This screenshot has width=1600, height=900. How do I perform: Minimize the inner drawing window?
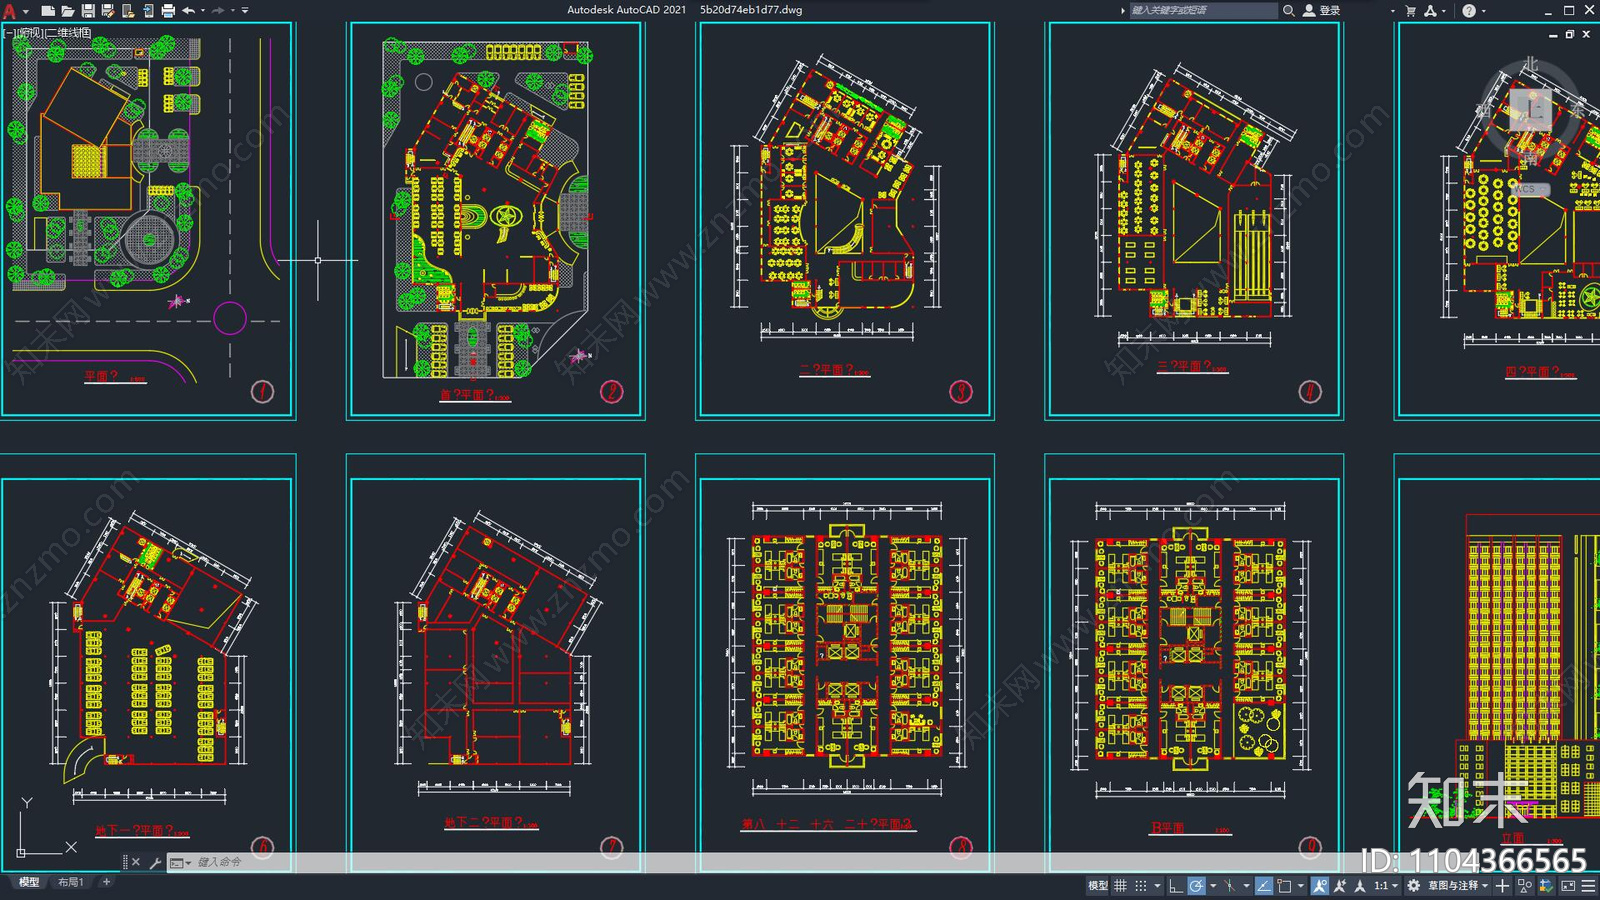point(1553,34)
